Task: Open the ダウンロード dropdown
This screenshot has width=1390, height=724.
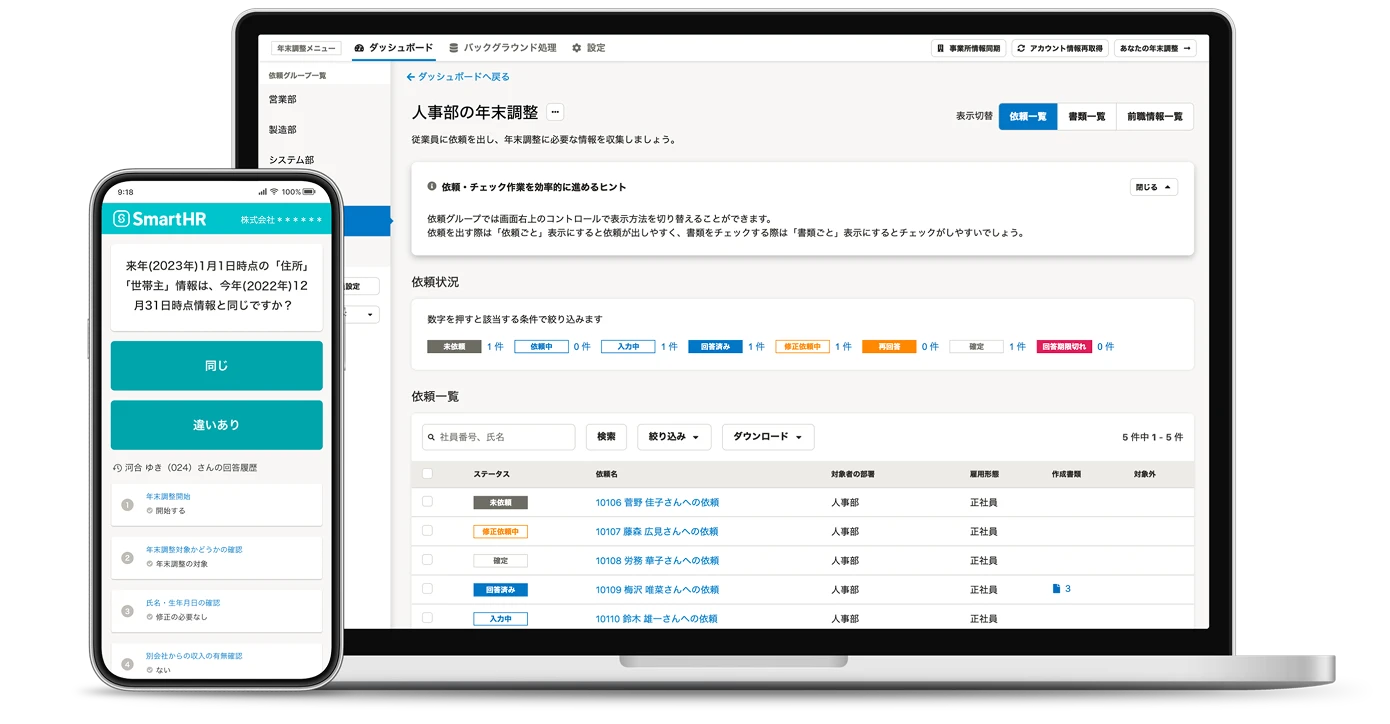Action: [768, 437]
